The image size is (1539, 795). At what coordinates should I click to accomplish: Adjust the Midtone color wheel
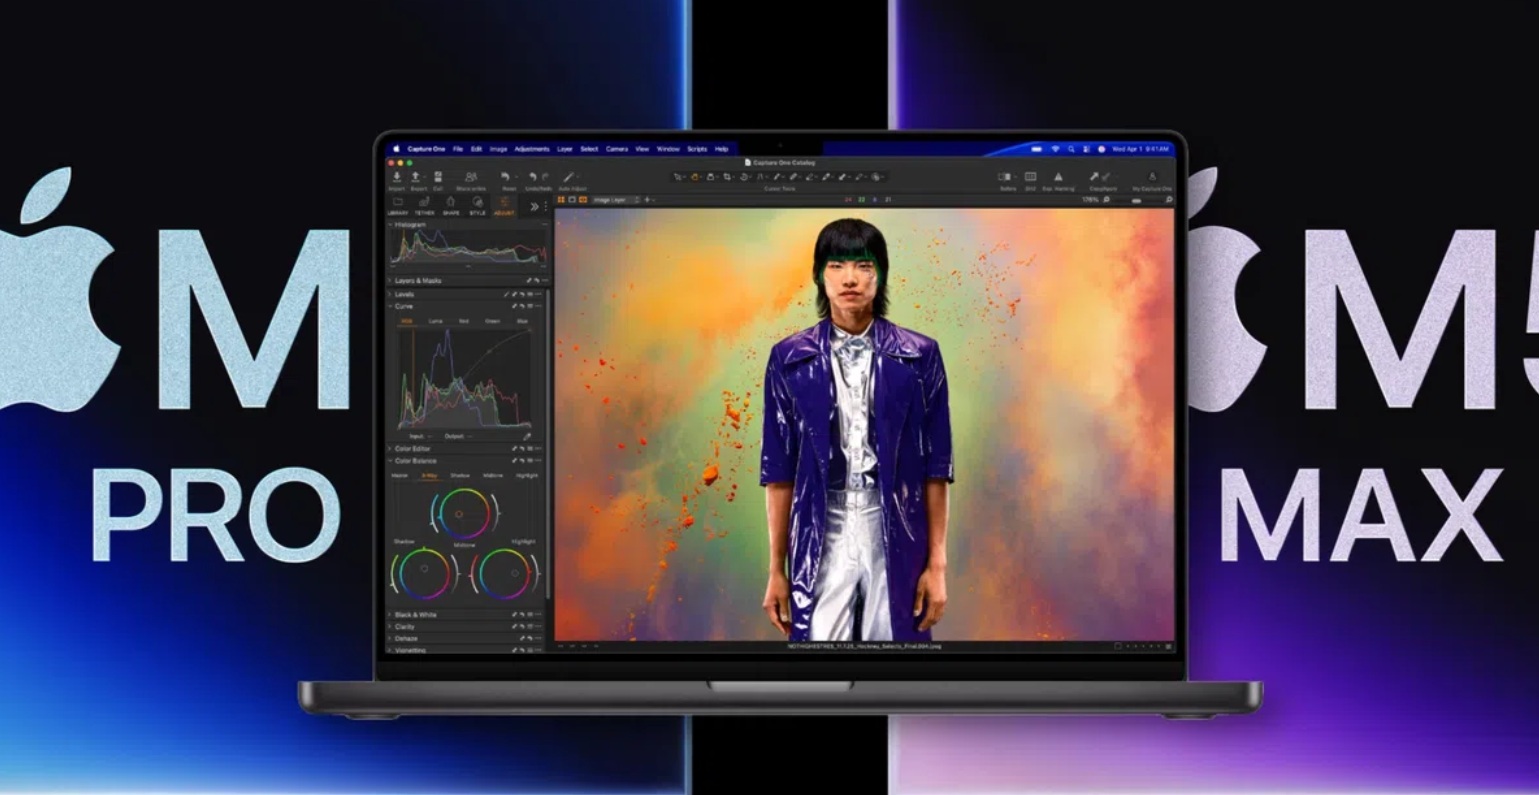coord(459,514)
